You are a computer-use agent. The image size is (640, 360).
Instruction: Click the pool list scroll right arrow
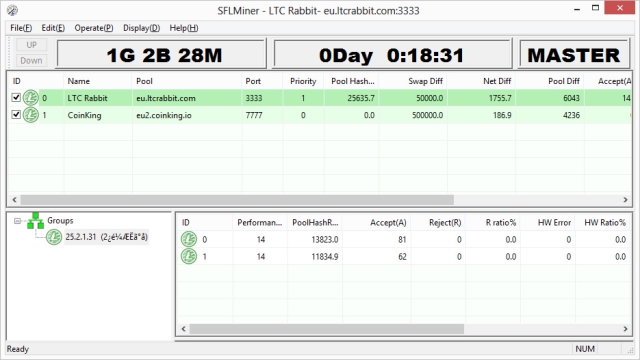(625, 200)
